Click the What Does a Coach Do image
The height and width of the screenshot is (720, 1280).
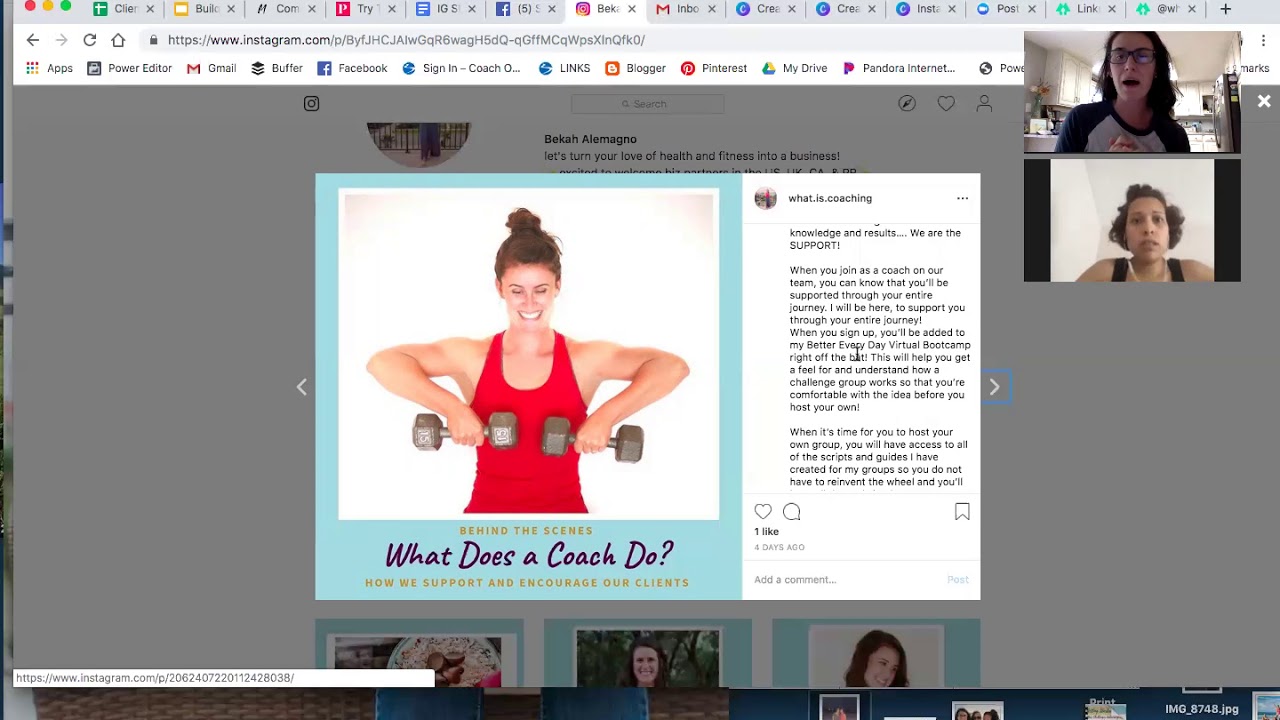(x=529, y=387)
